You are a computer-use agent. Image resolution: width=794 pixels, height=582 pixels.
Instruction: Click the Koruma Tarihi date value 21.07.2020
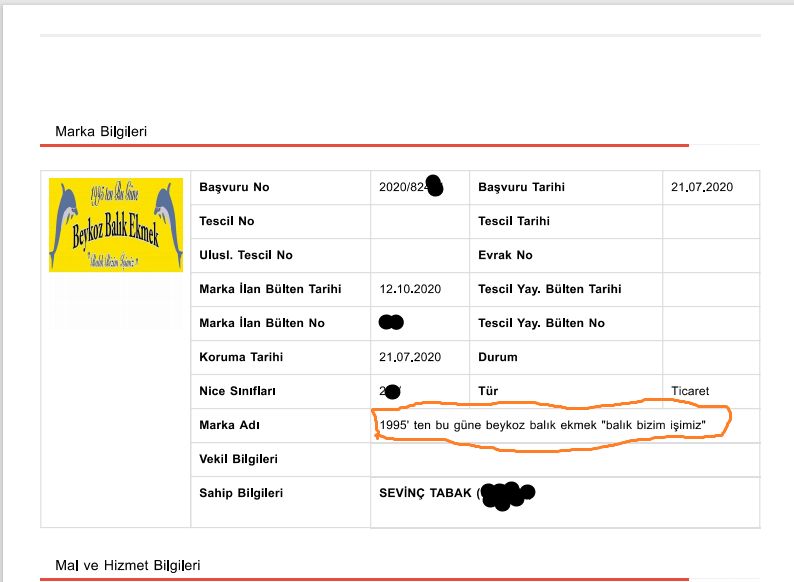[410, 357]
